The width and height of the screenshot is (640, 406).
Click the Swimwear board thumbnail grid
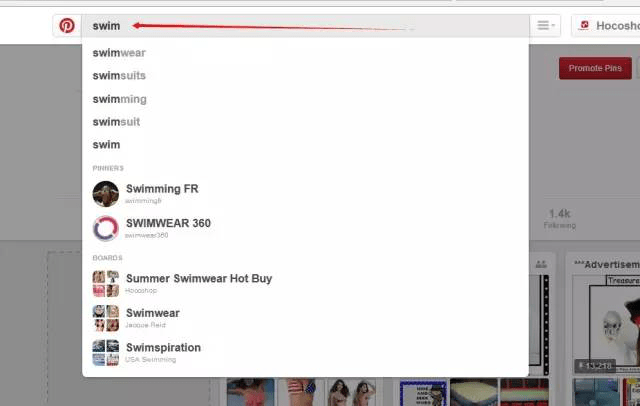[x=106, y=318]
